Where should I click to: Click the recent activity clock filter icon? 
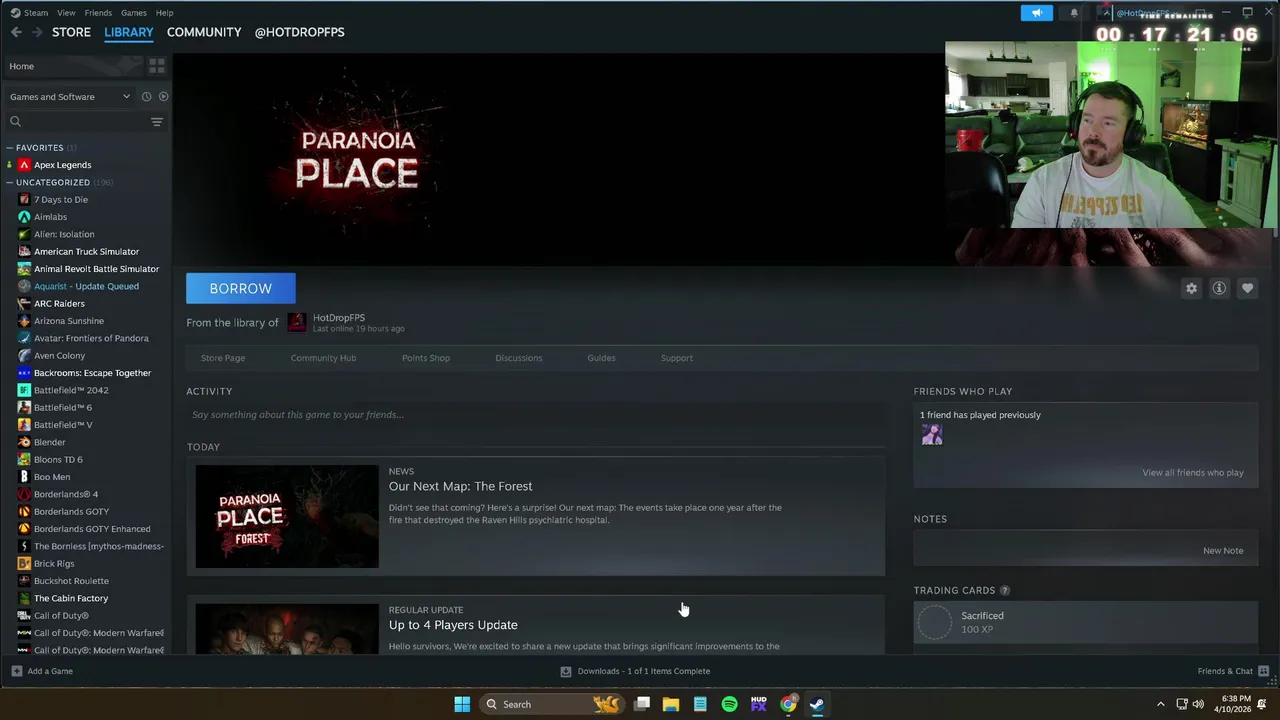(146, 97)
